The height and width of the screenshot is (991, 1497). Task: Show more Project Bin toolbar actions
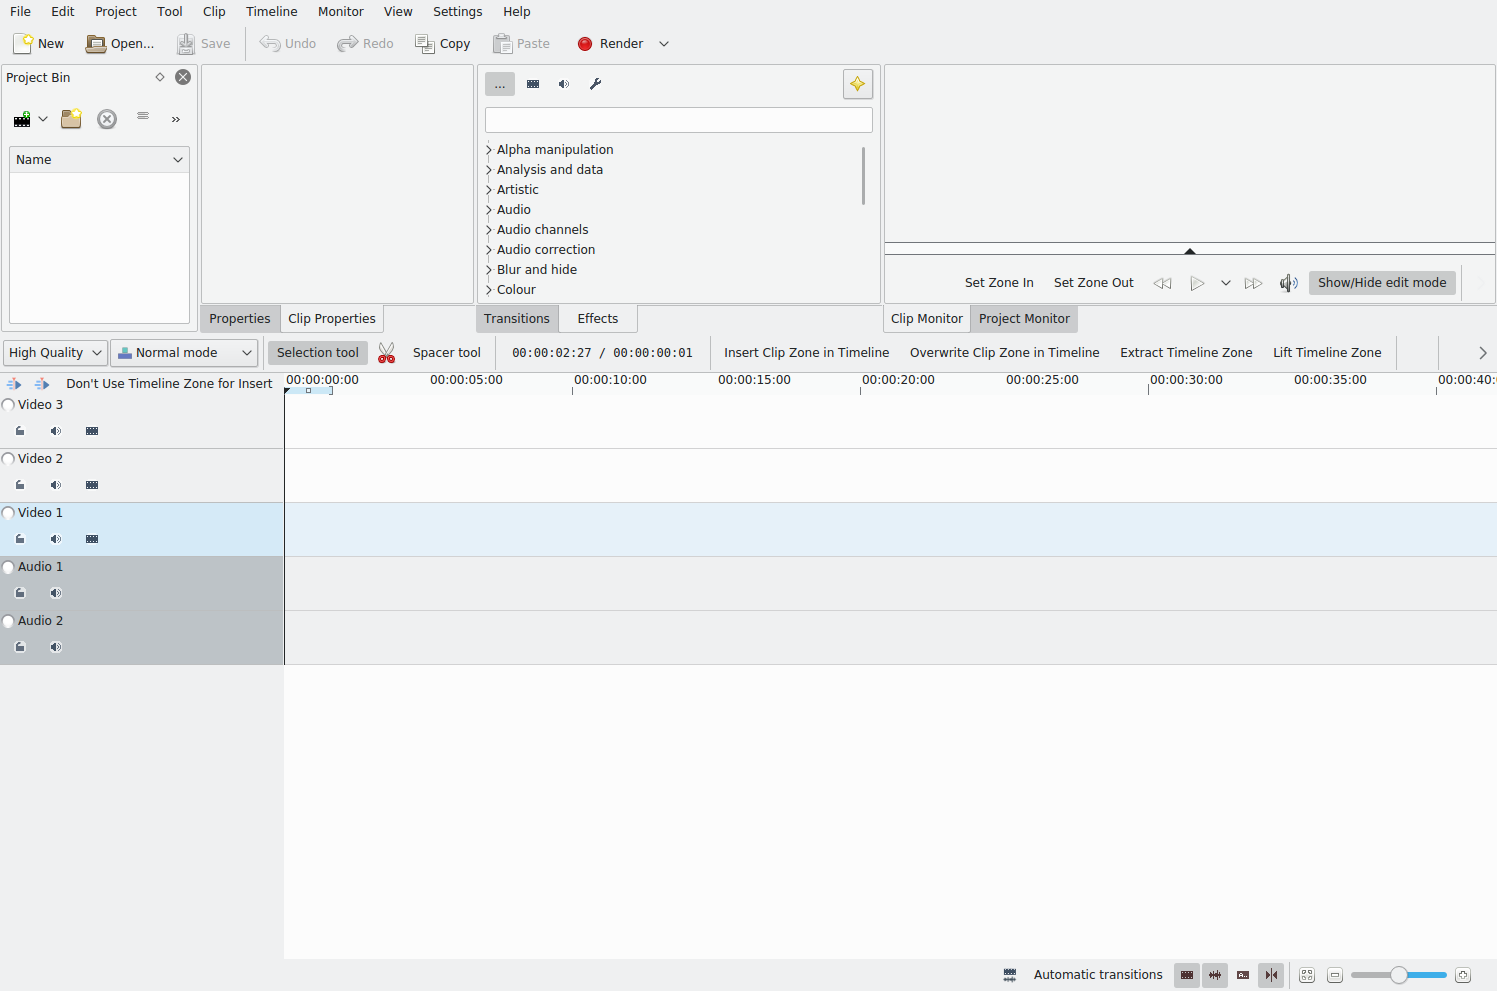pos(176,119)
